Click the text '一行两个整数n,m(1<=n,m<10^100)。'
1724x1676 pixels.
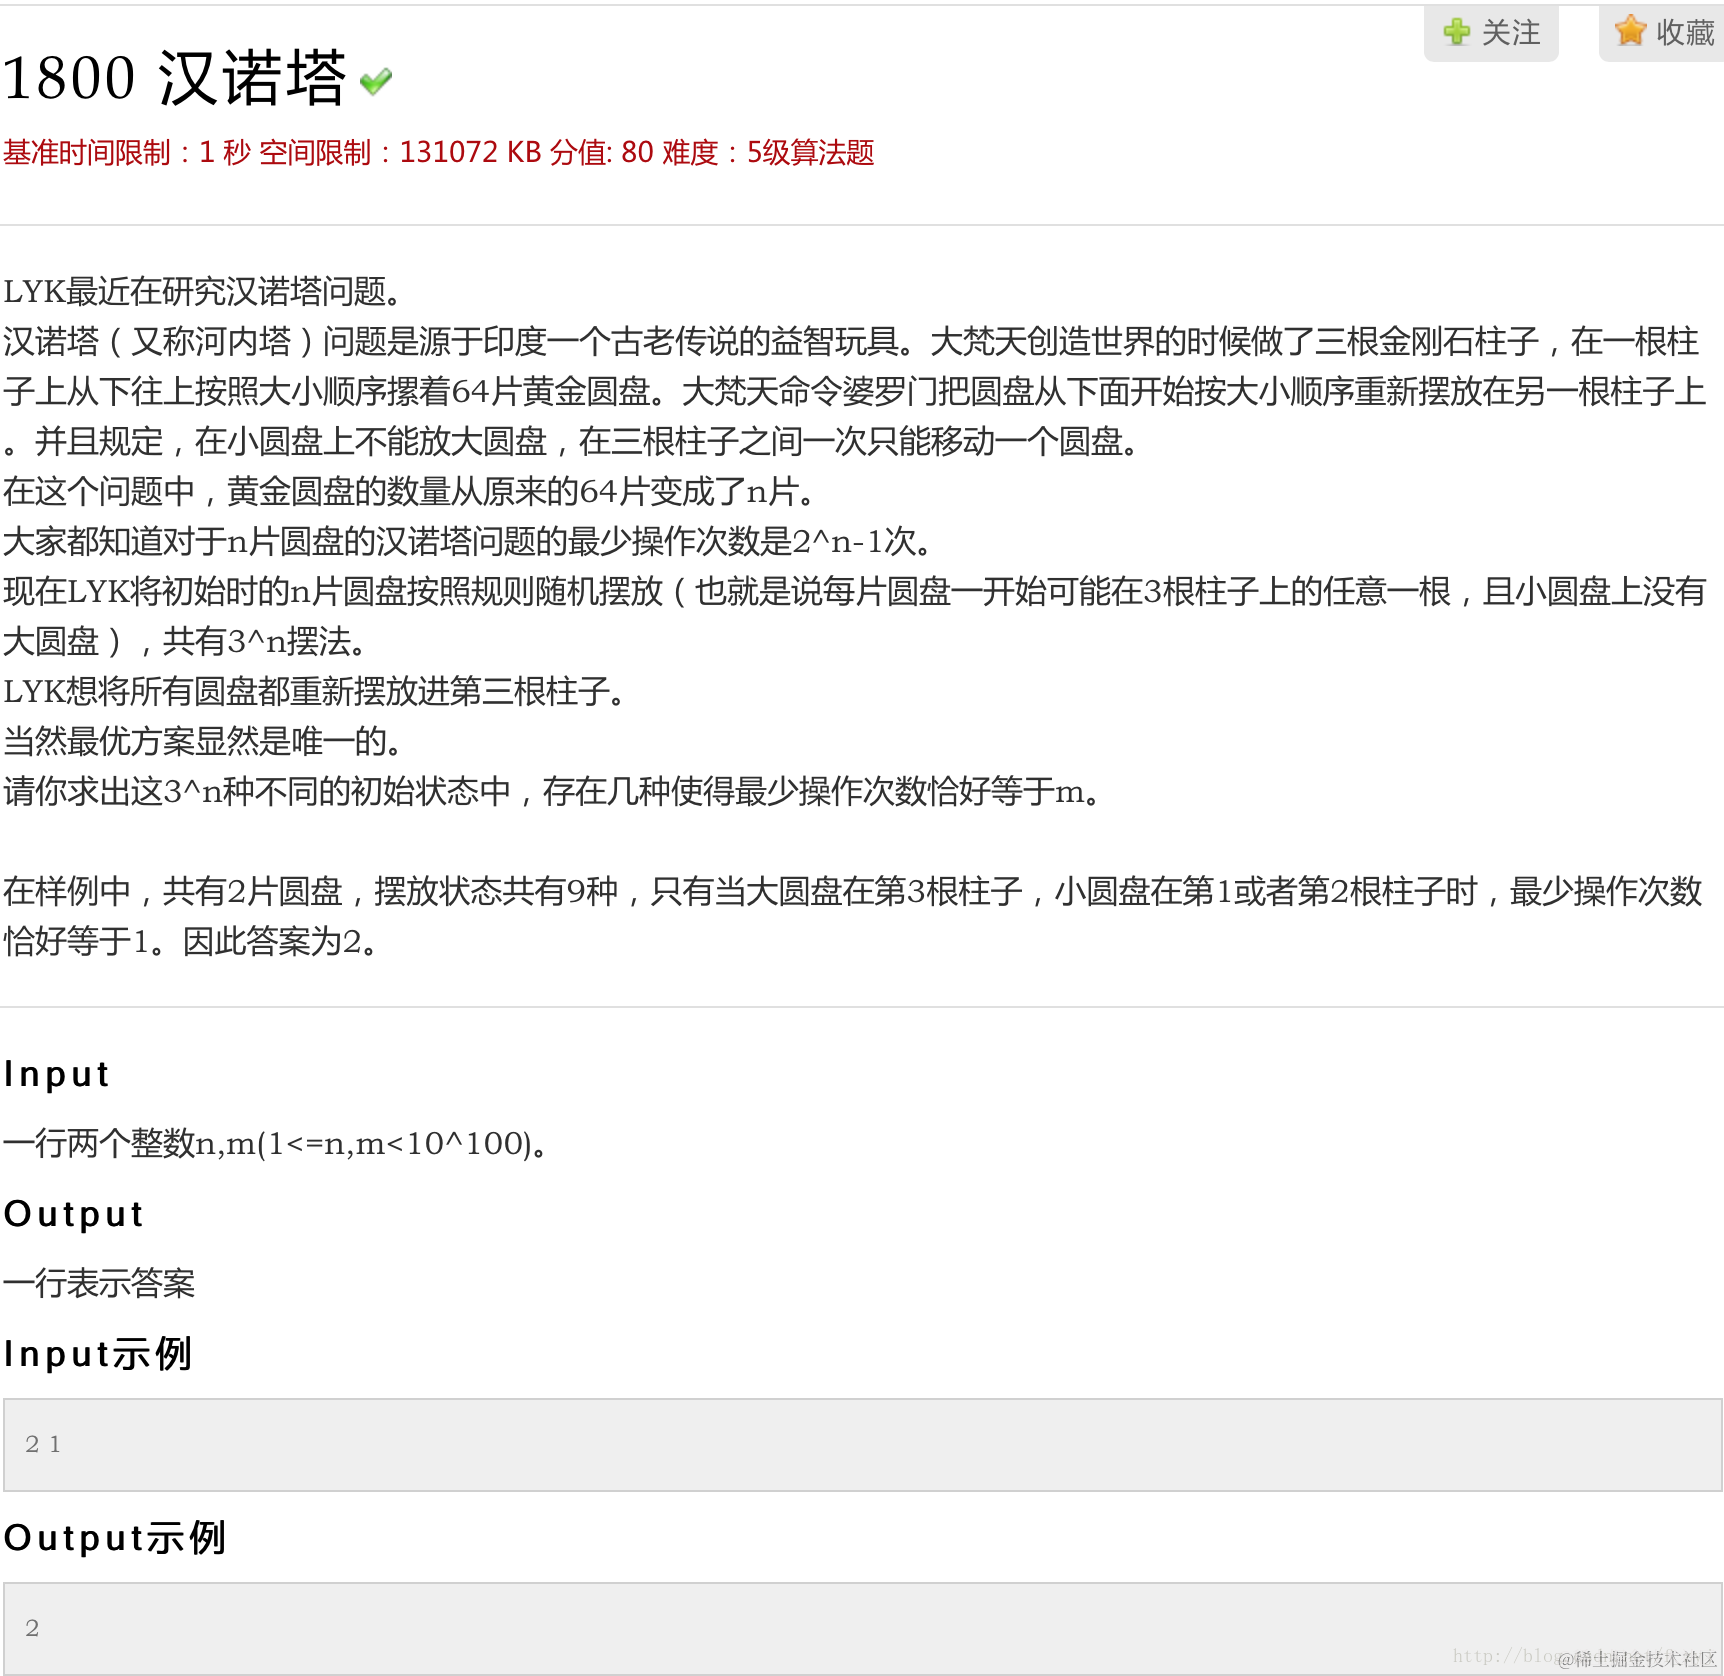[x=276, y=1143]
